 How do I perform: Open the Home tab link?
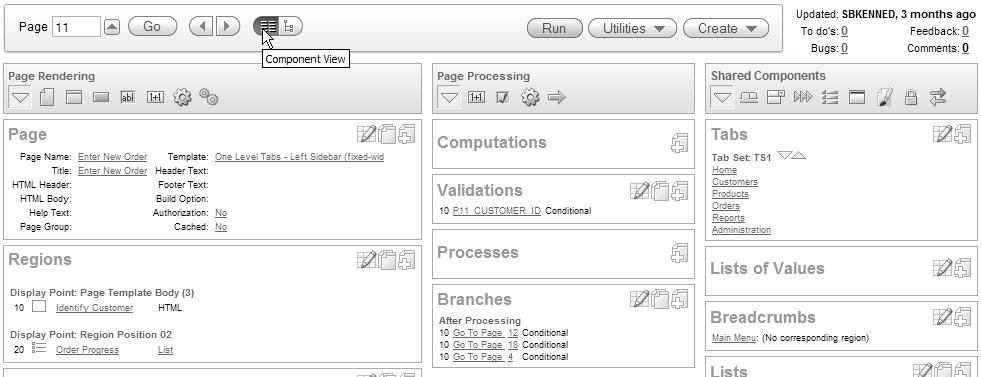(724, 170)
